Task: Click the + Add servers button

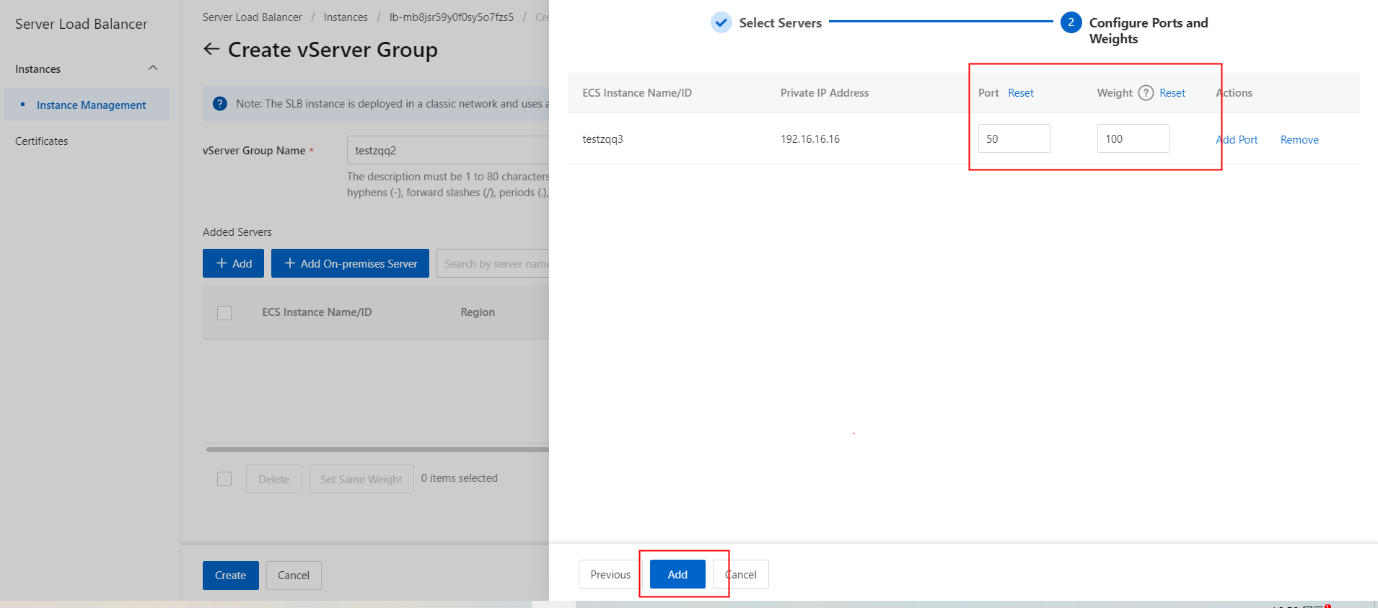Action: [234, 263]
